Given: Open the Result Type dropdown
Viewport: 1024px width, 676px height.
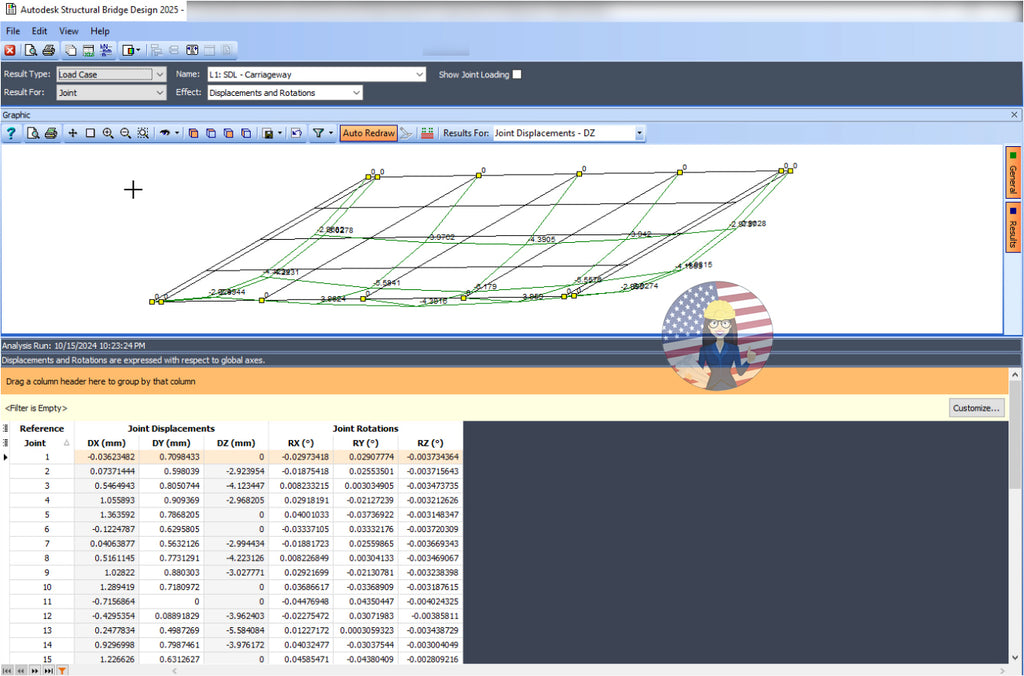Looking at the screenshot, I should coord(160,74).
